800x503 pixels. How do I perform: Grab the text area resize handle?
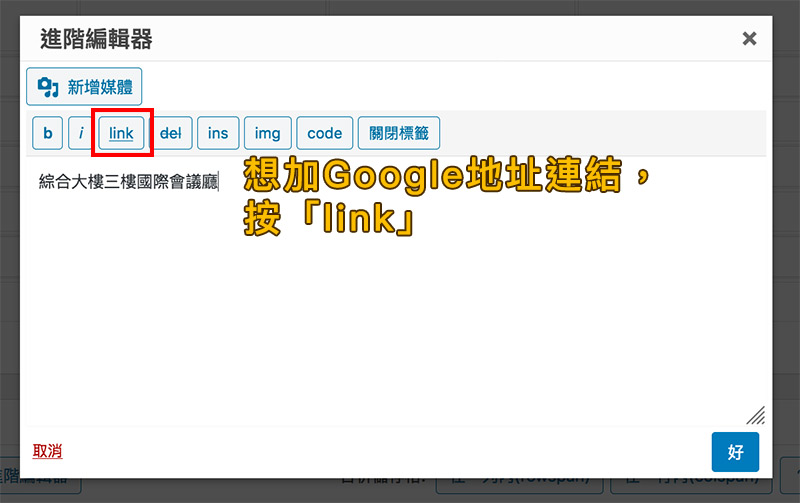(756, 415)
